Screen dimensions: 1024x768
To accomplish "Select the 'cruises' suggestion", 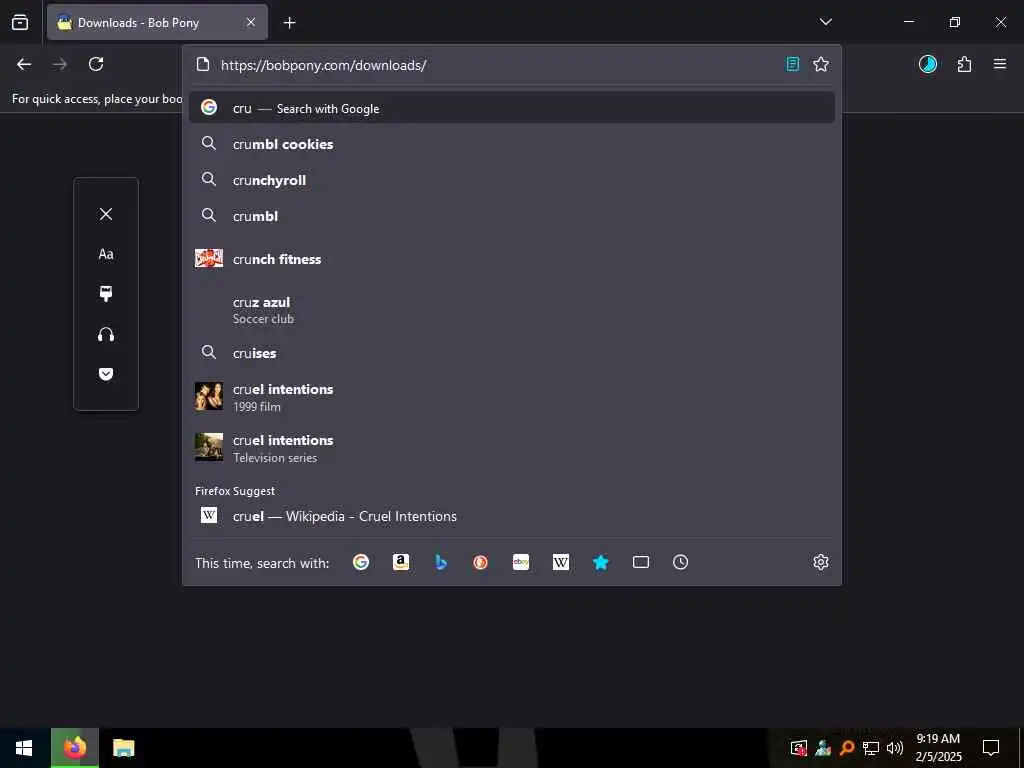I will 512,353.
